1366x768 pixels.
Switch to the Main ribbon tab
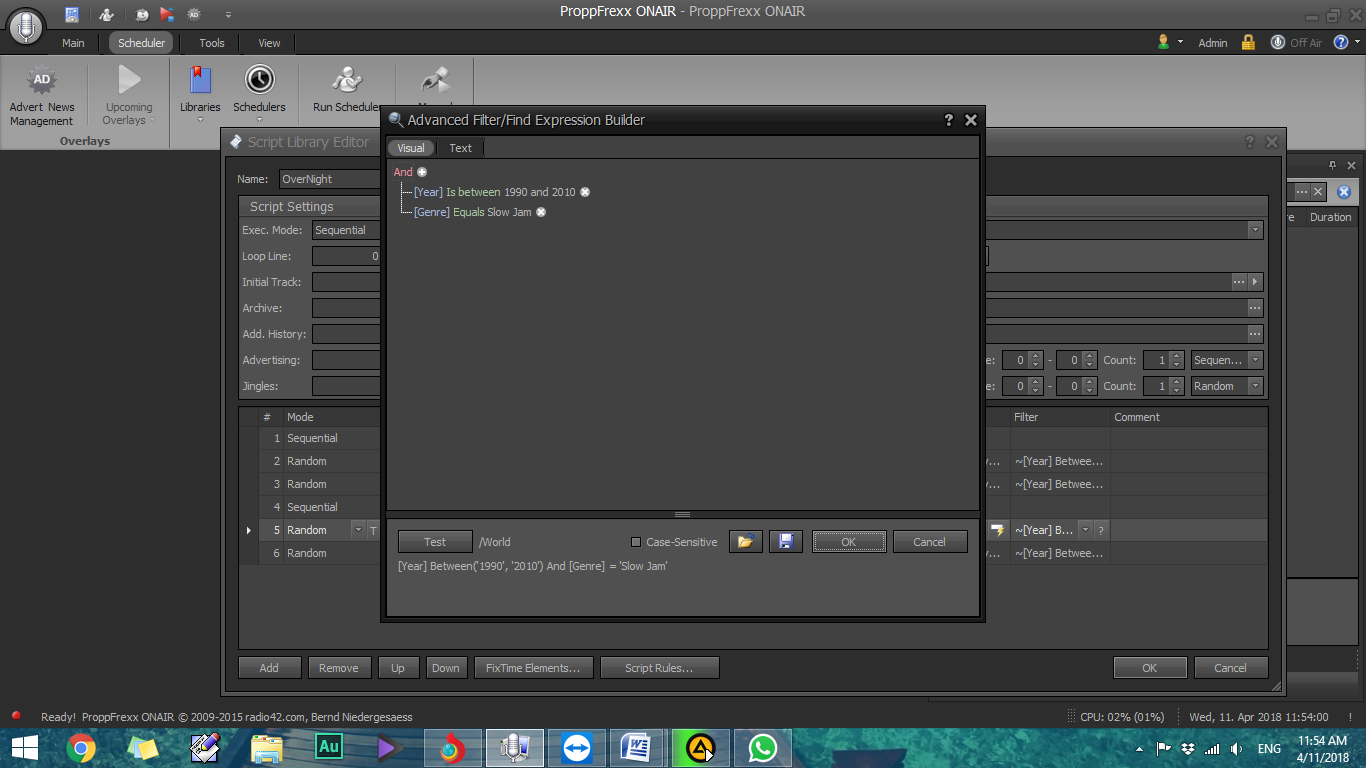point(73,43)
